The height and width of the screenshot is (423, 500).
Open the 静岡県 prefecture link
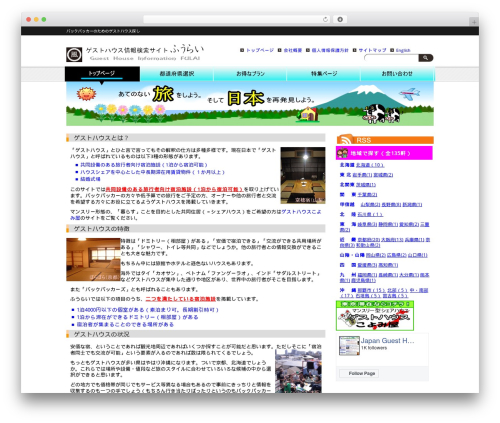coord(388,225)
